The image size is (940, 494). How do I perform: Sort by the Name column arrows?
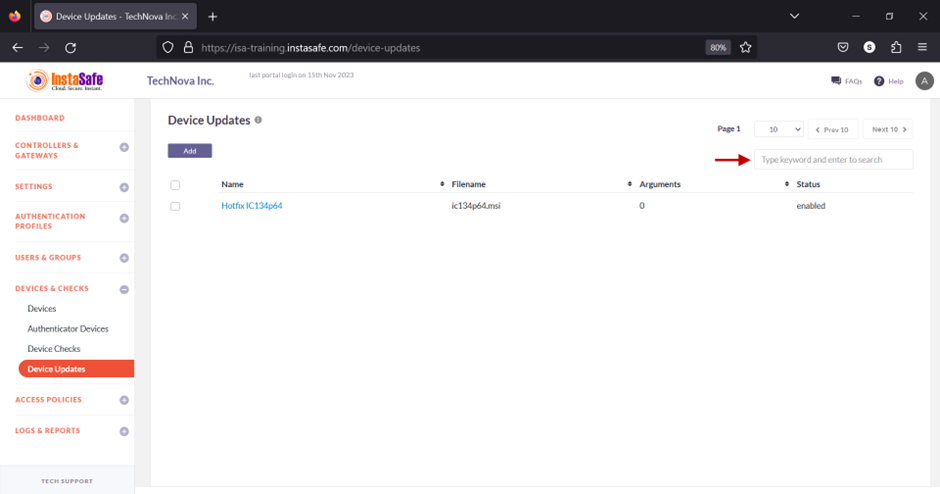pos(442,184)
